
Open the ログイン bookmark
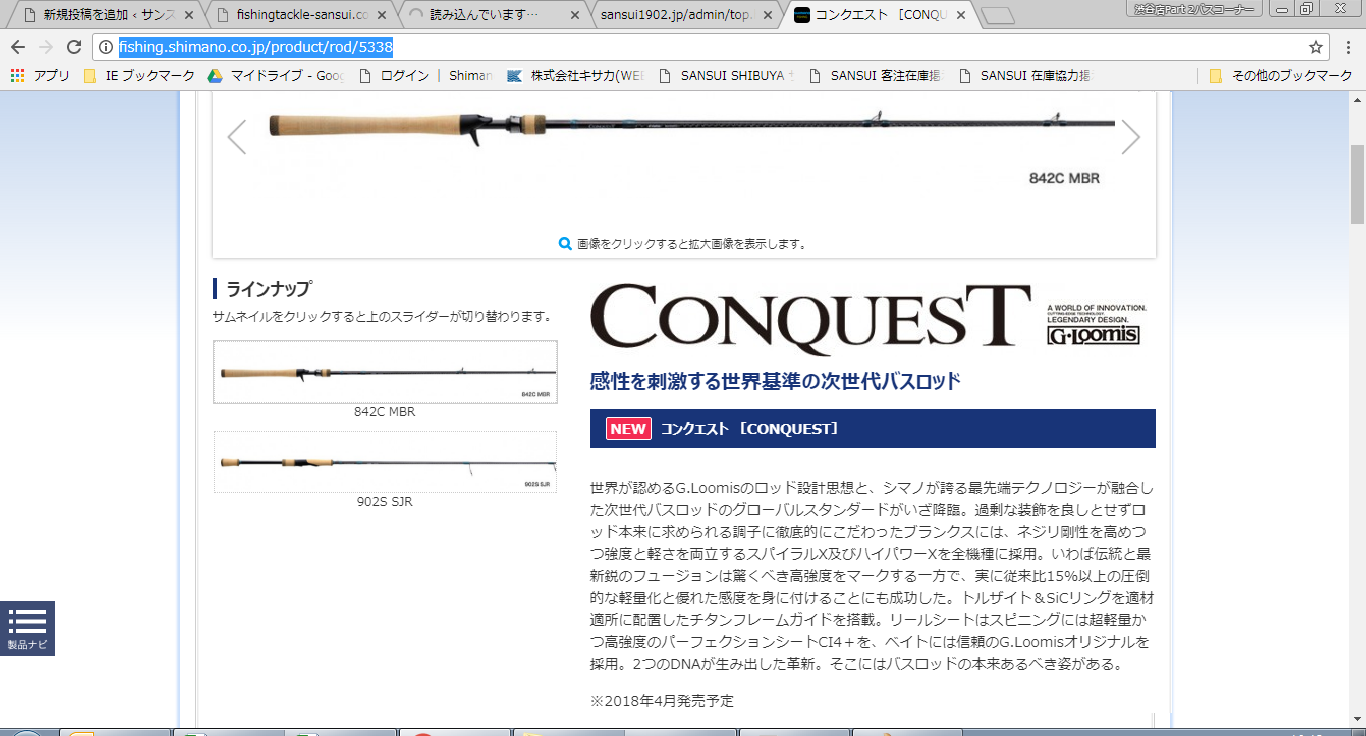tap(394, 75)
